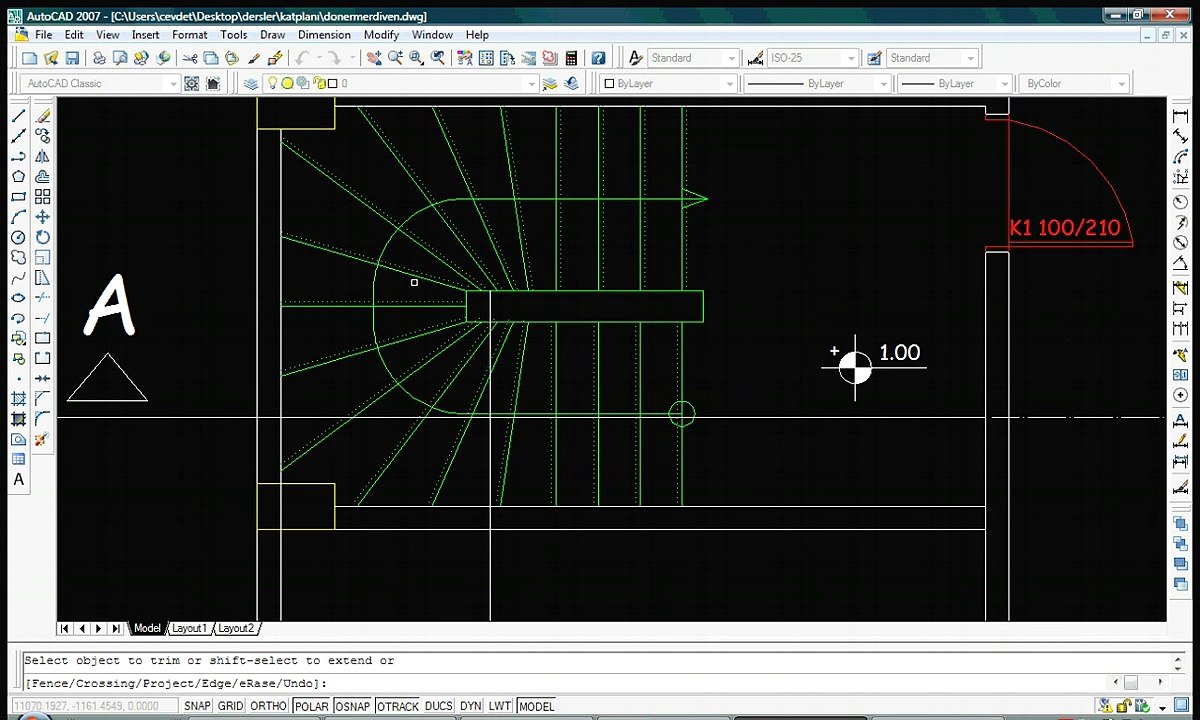1200x720 pixels.
Task: Click the coordinates readout in status bar
Action: tap(94, 706)
